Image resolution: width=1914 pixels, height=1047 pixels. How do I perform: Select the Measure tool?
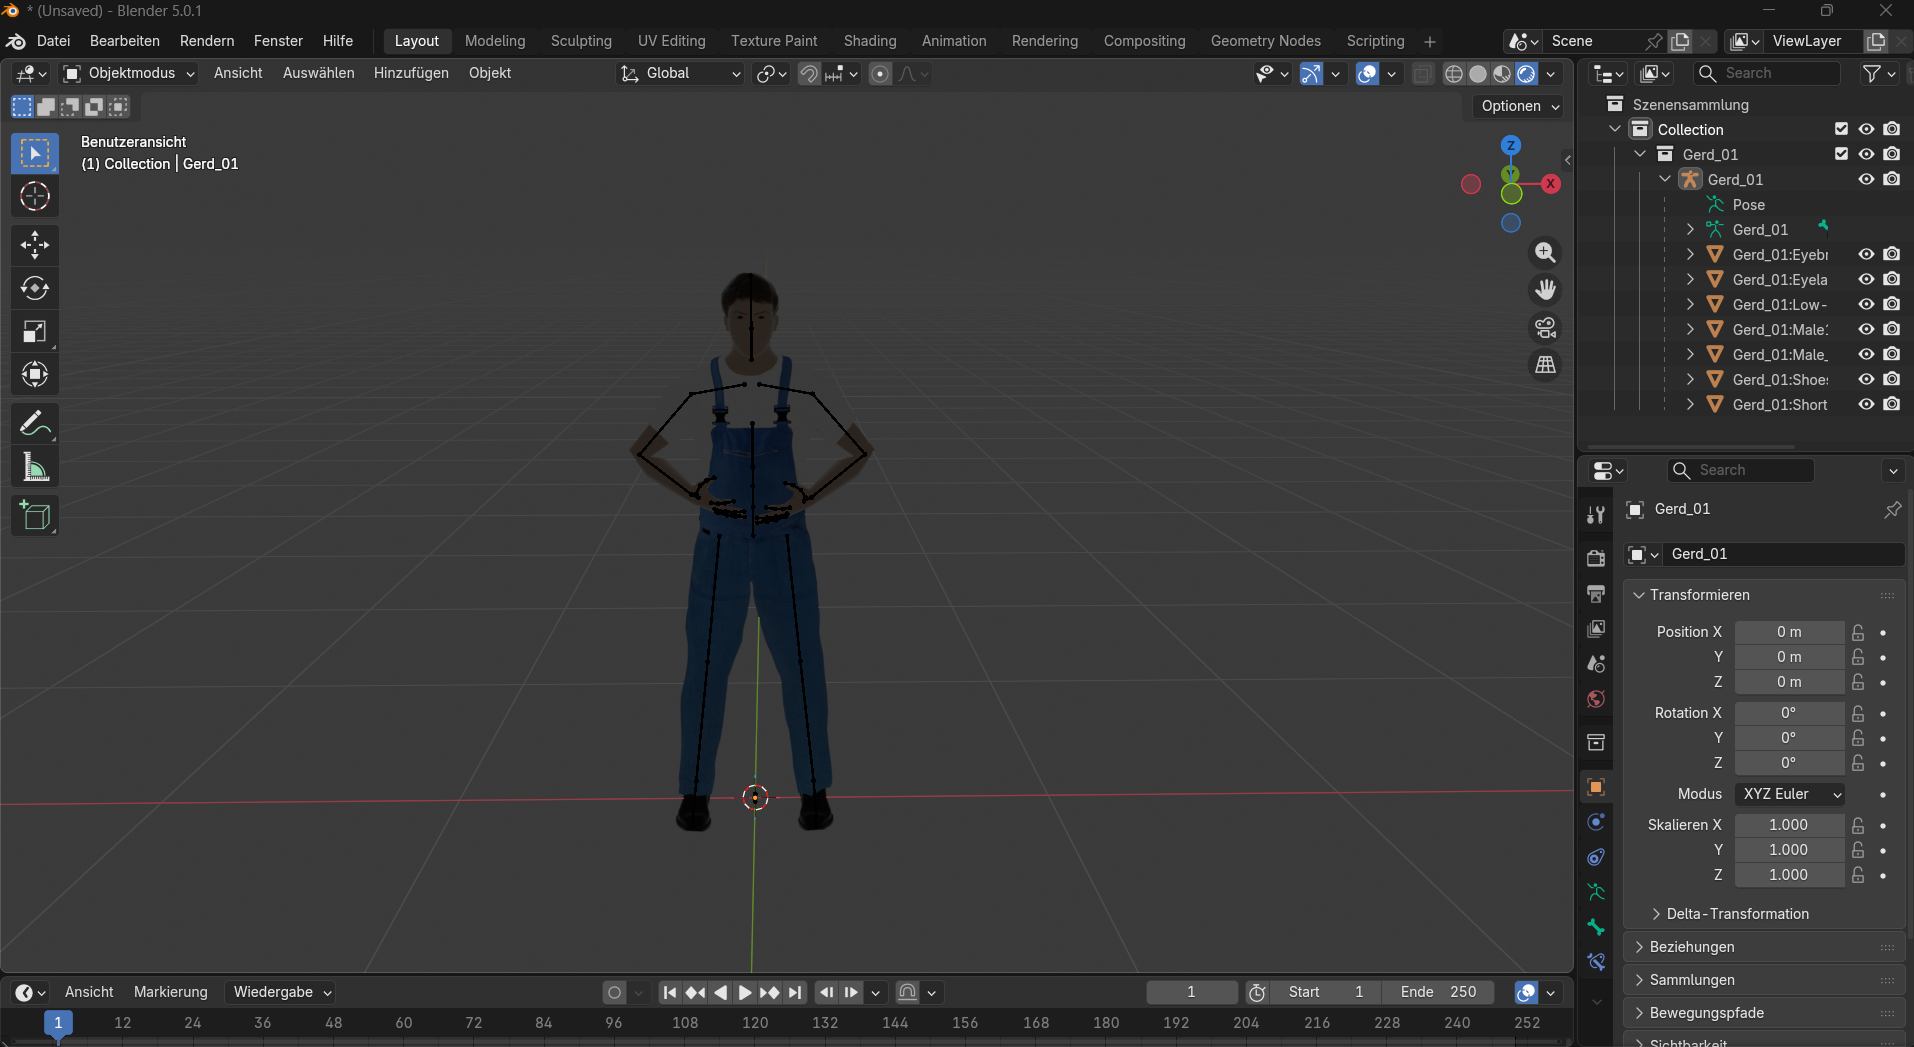click(35, 467)
